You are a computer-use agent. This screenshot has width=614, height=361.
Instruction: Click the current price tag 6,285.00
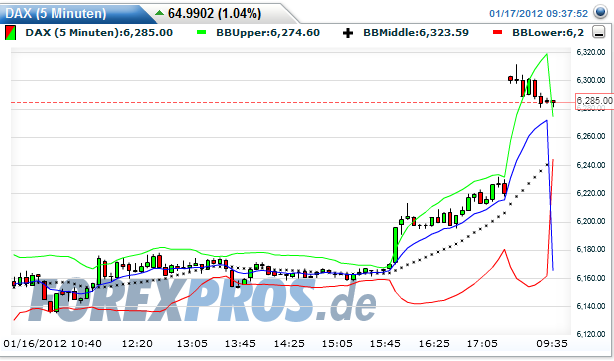coord(594,101)
